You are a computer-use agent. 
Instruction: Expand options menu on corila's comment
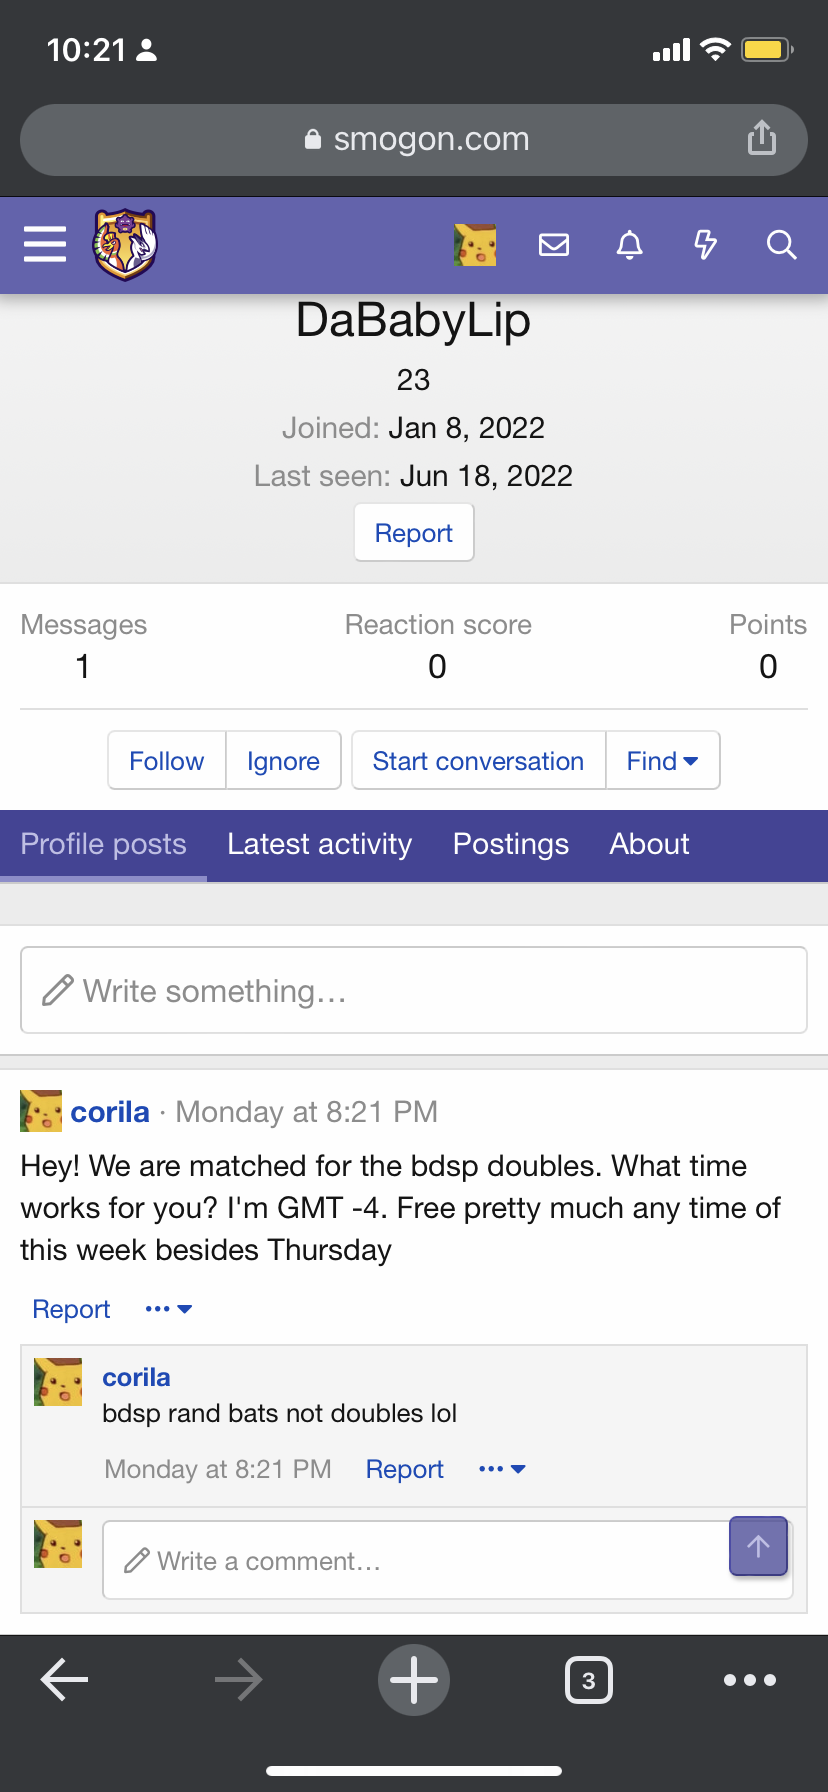502,1469
